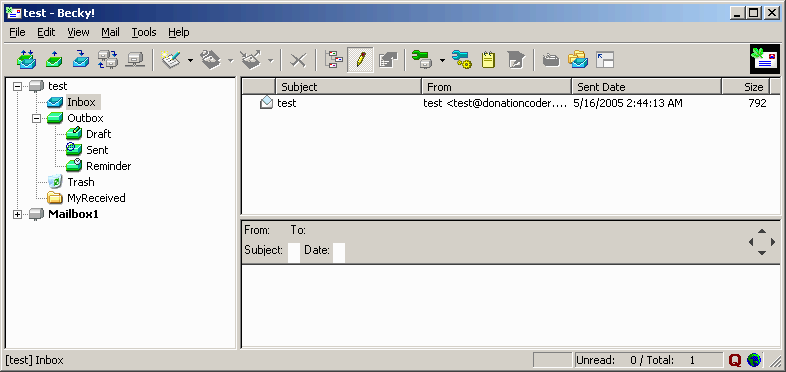Click the delete X toolbar icon
The width and height of the screenshot is (786, 372).
pos(298,60)
